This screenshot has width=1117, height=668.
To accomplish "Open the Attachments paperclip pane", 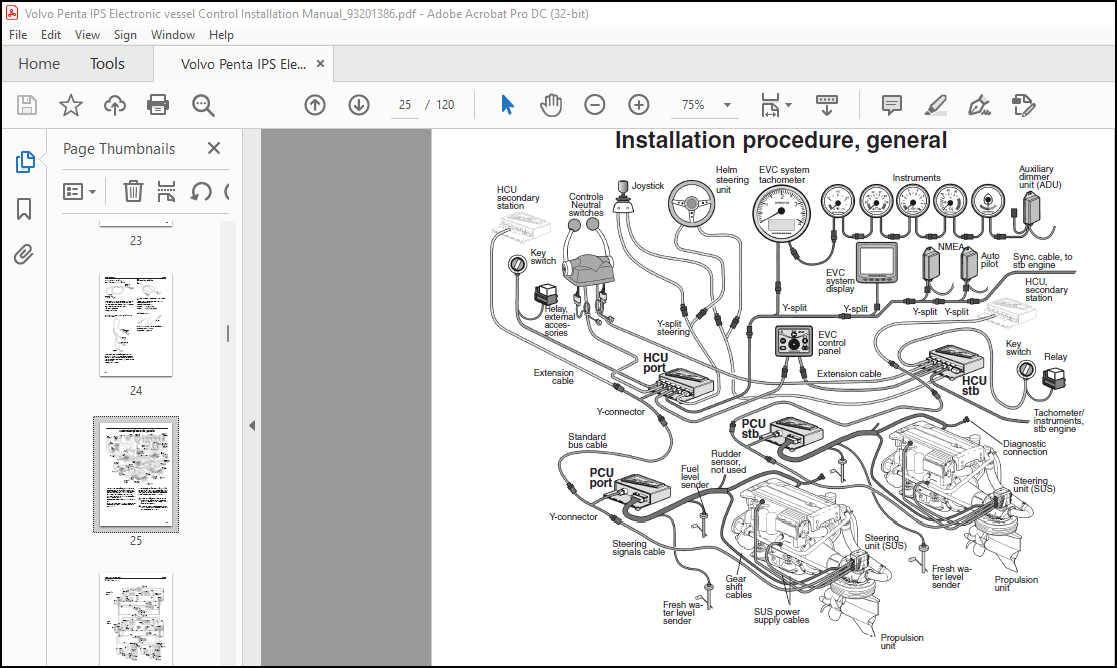I will coord(24,254).
